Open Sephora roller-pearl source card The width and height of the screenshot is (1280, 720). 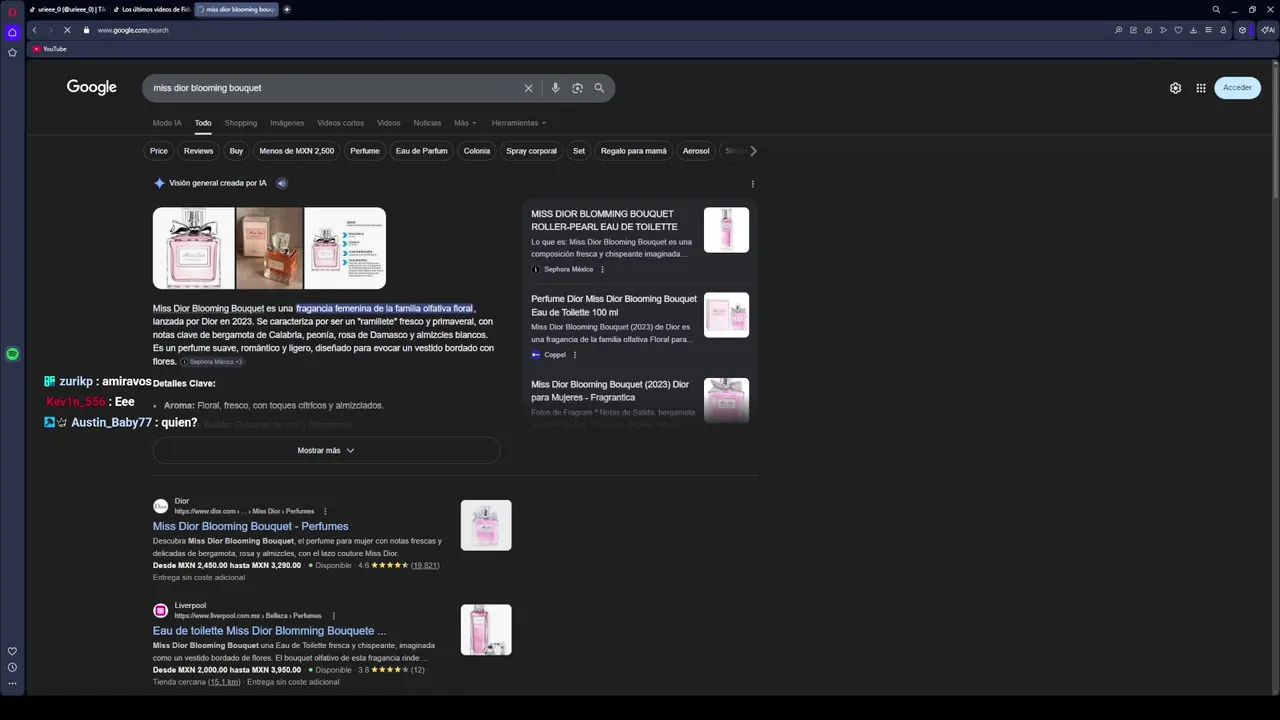(x=640, y=241)
